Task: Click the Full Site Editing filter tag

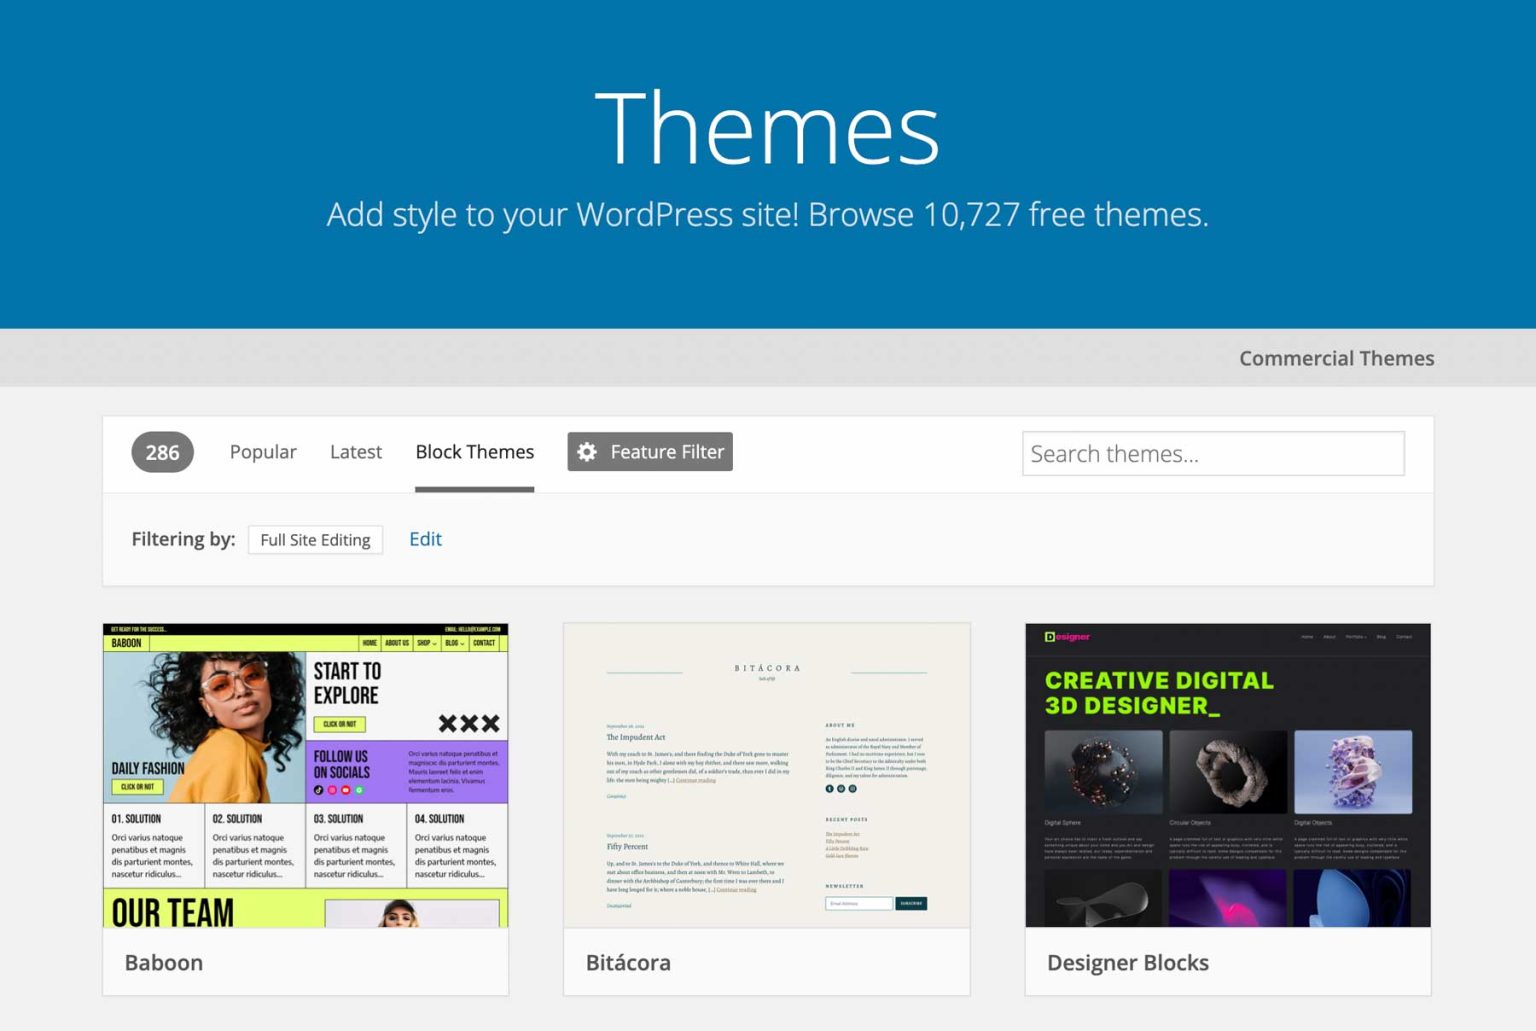Action: 315,540
